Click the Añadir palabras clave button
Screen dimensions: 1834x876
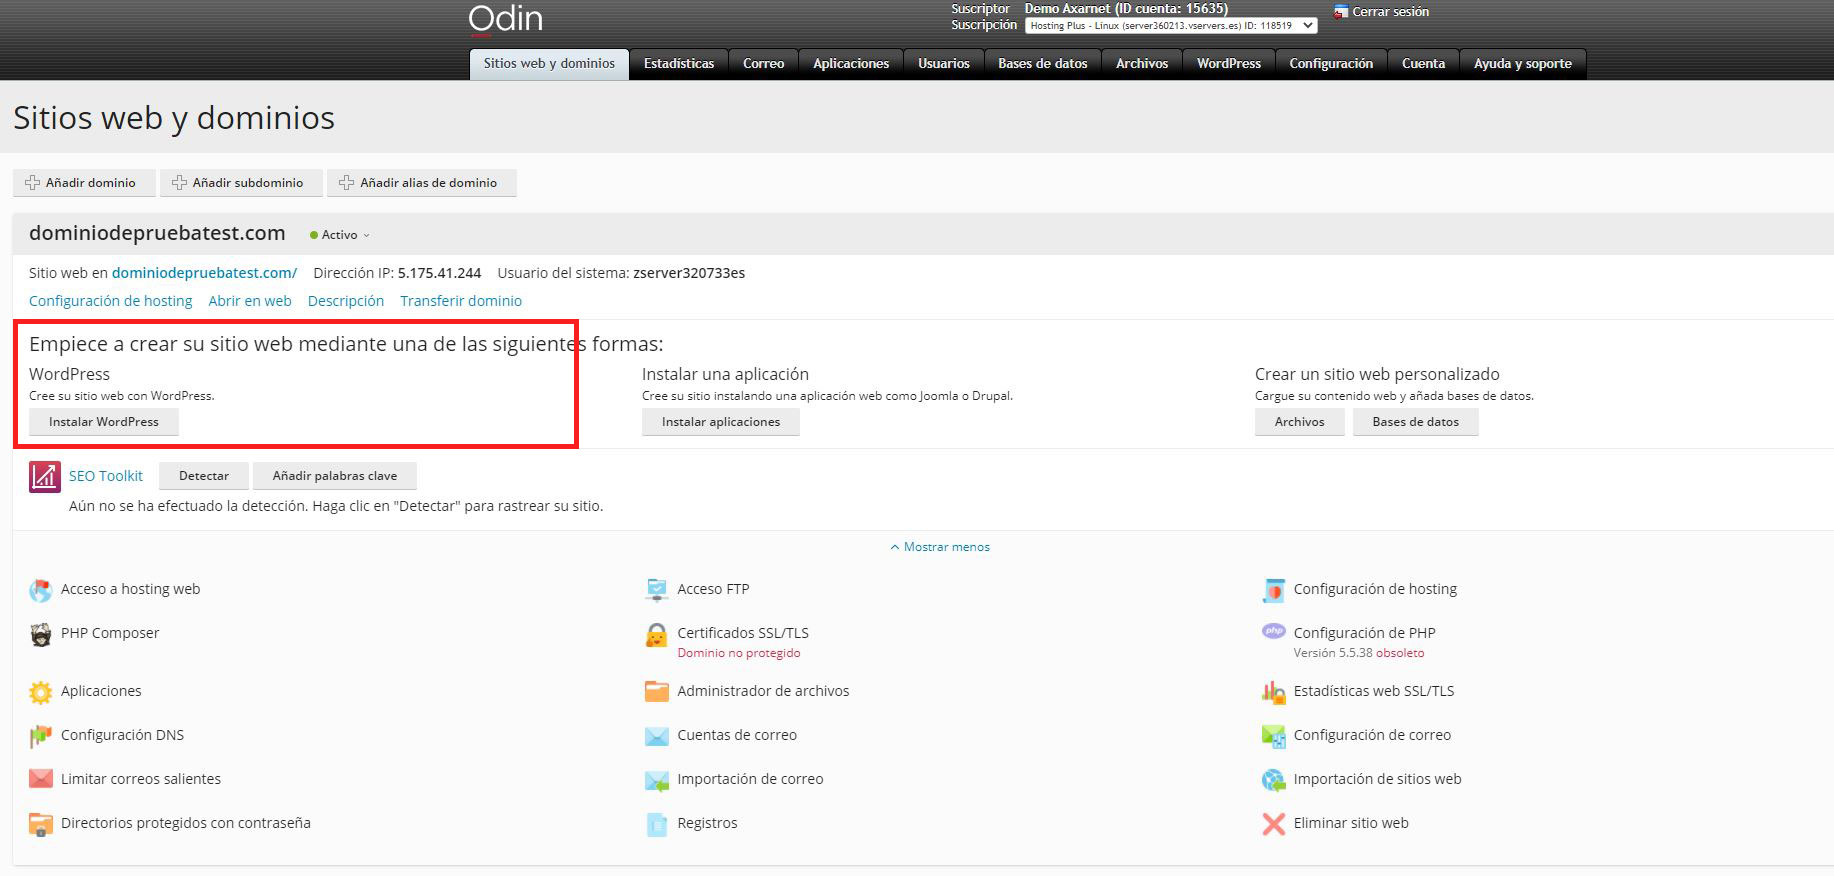pos(335,476)
